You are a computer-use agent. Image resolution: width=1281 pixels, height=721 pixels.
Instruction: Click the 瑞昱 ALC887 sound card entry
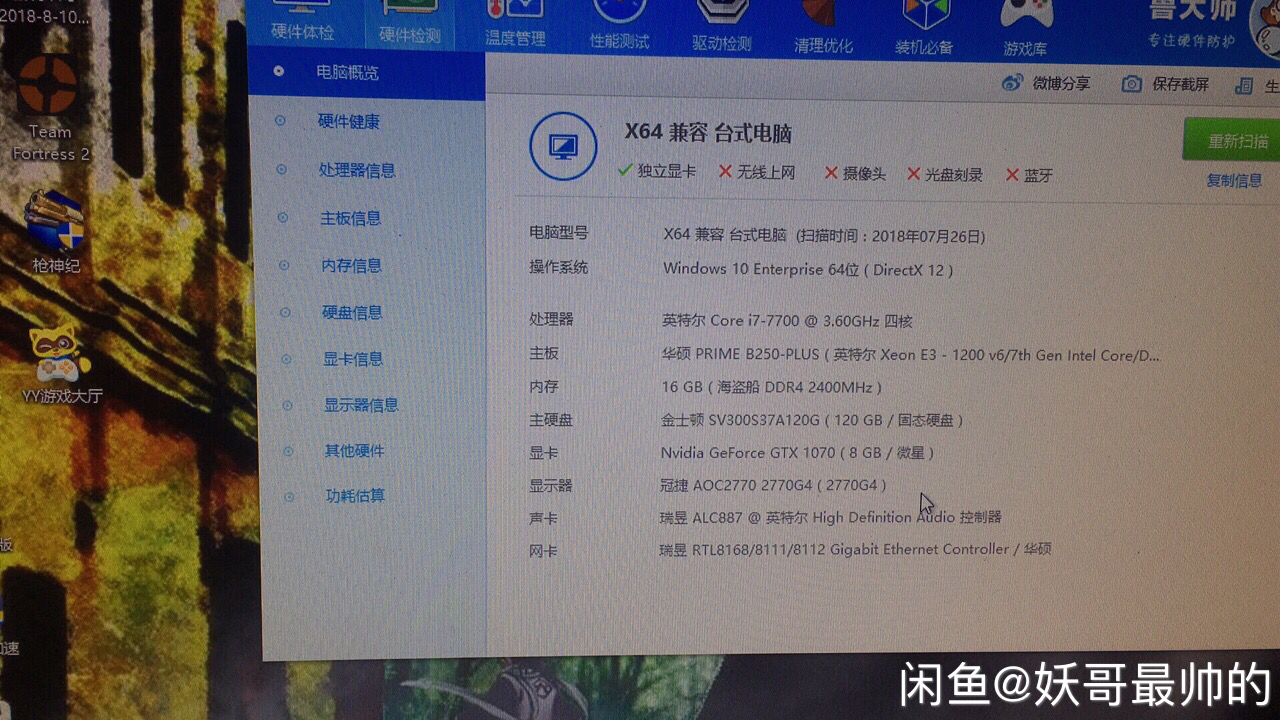(x=830, y=517)
